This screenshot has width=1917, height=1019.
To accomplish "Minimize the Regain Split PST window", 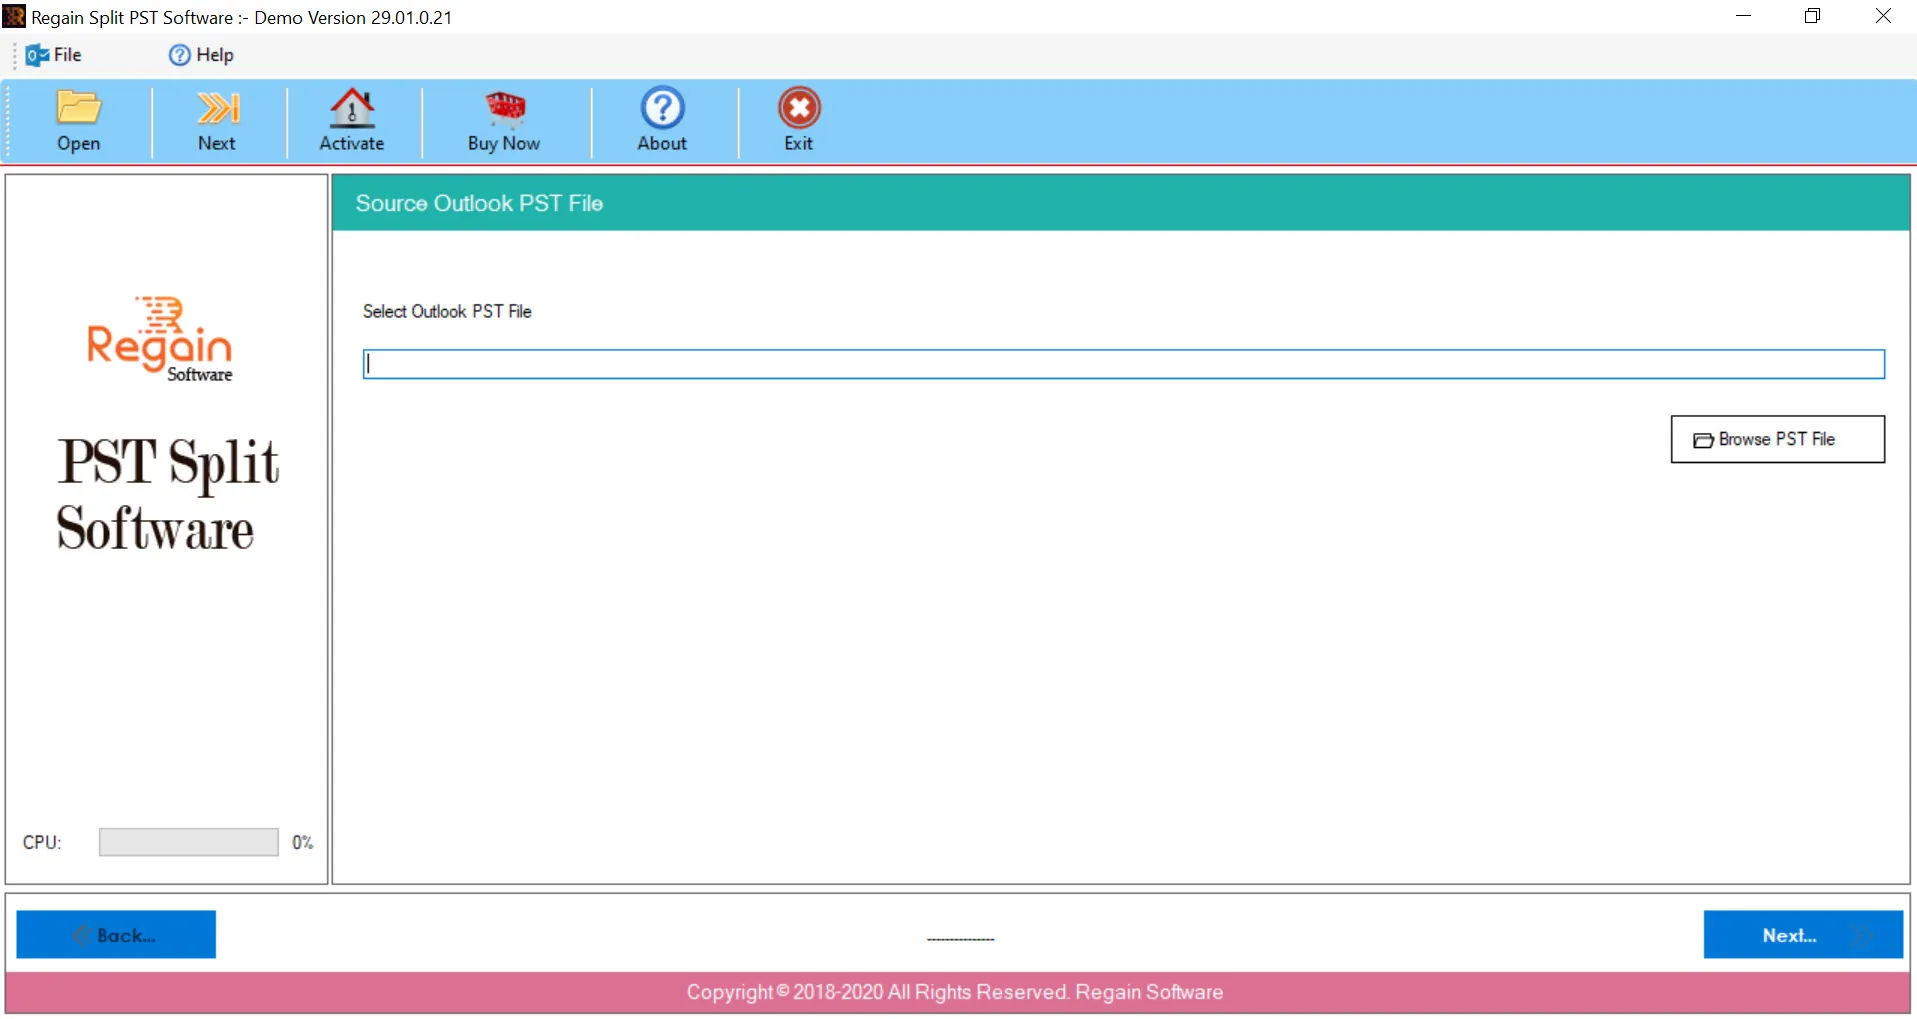I will pyautogui.click(x=1744, y=16).
